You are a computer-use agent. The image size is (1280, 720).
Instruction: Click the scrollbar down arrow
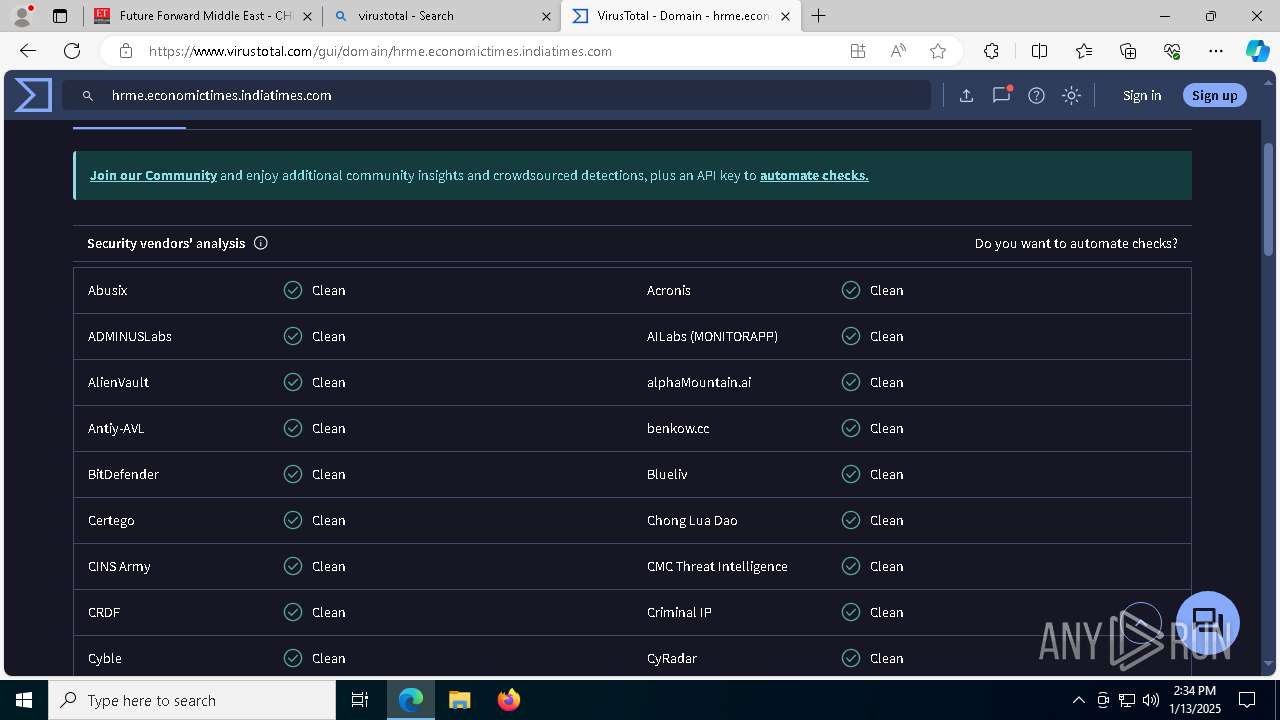1269,663
